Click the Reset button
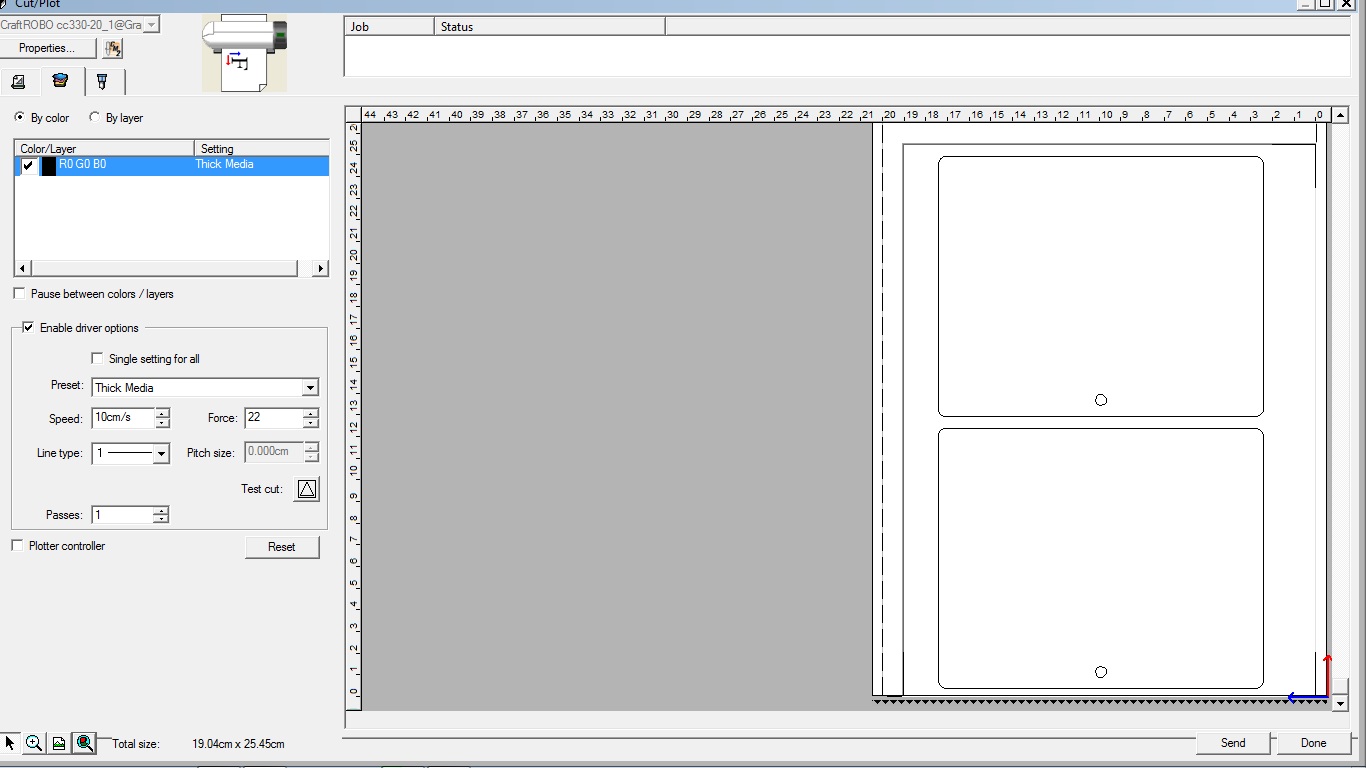The image size is (1366, 768). [281, 547]
